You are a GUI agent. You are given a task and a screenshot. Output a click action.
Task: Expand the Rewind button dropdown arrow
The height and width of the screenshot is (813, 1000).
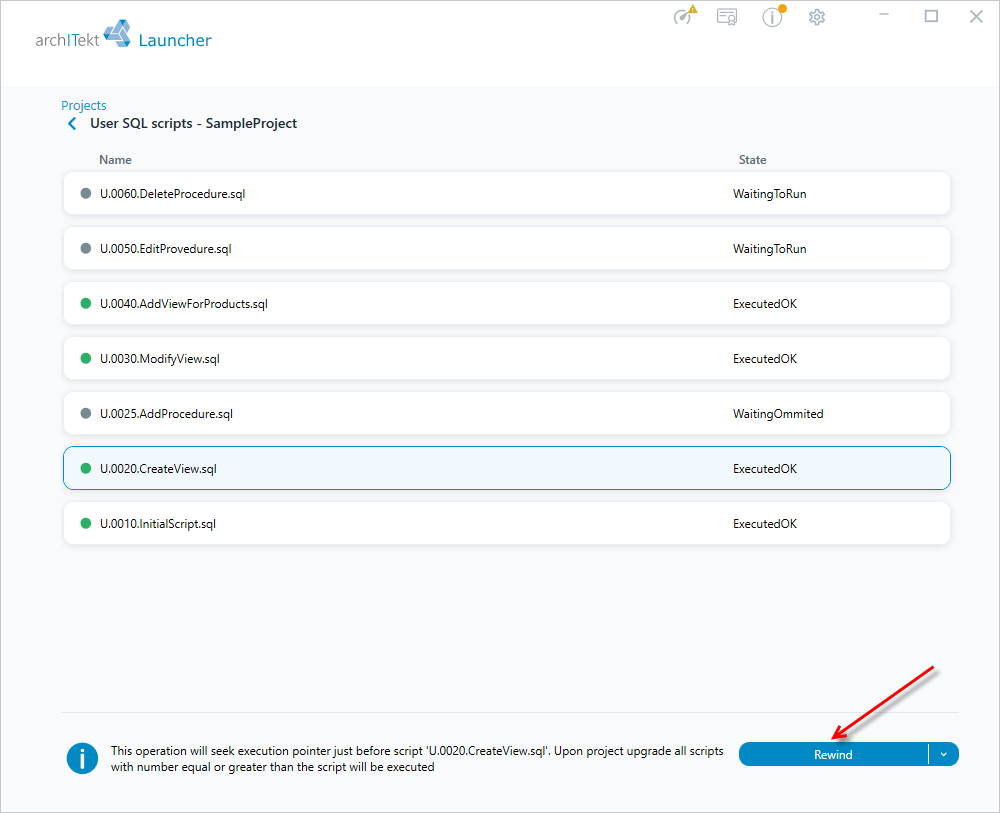pyautogui.click(x=944, y=754)
